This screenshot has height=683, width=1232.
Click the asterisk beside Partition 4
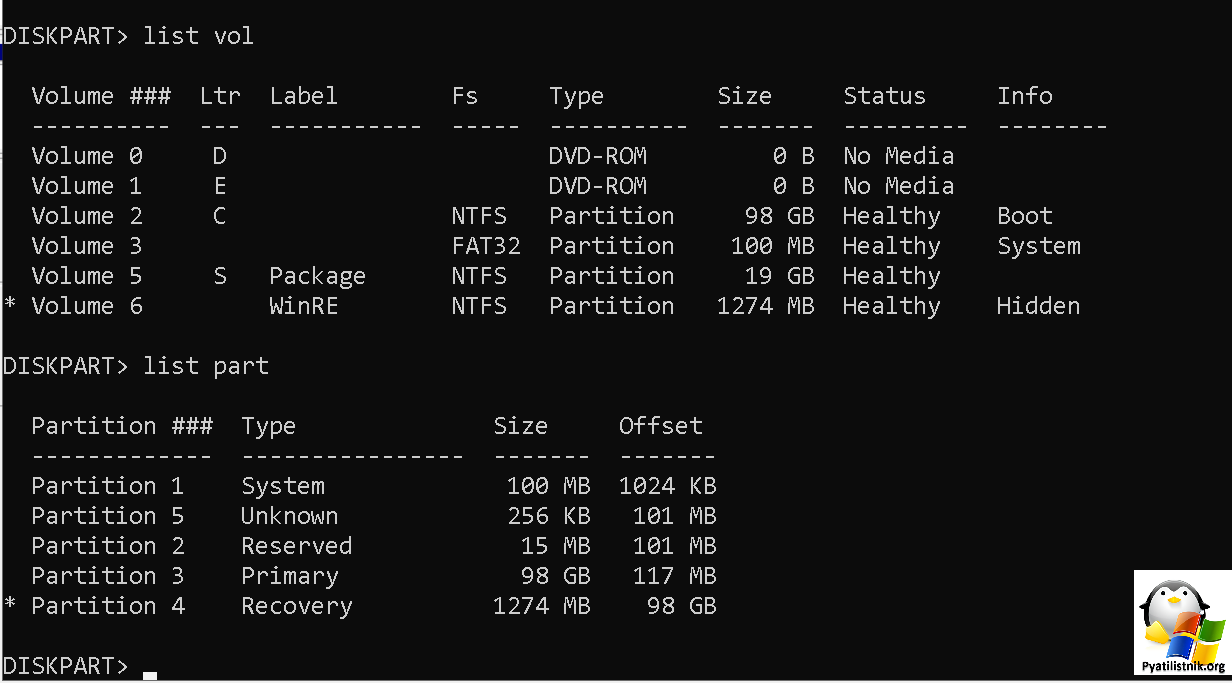(10, 604)
